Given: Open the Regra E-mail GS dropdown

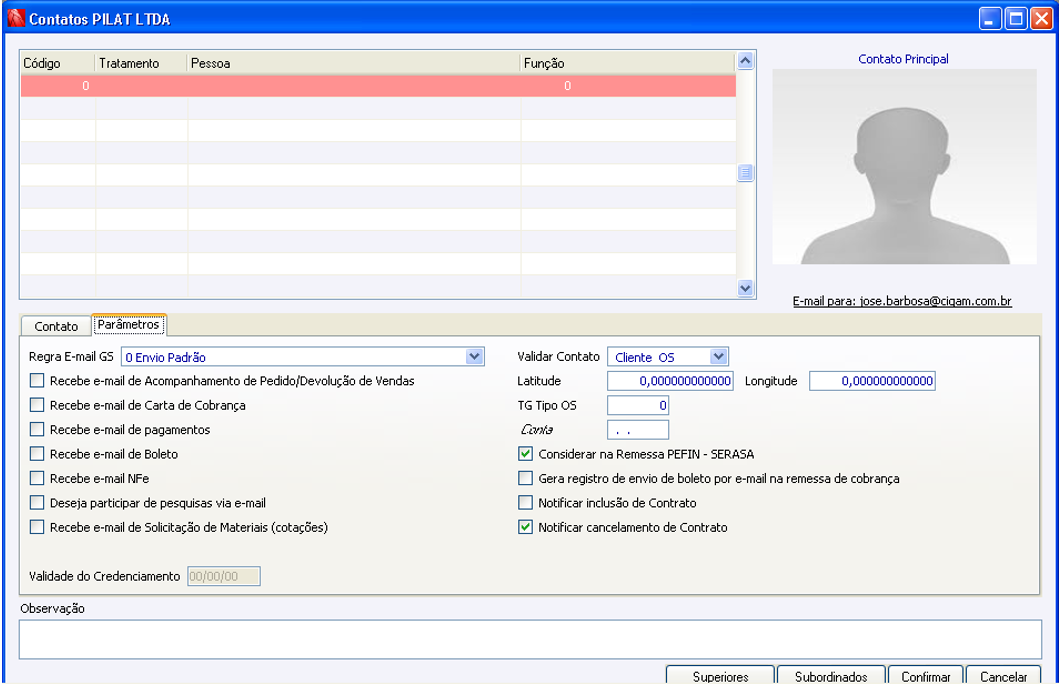Looking at the screenshot, I should click(x=475, y=356).
